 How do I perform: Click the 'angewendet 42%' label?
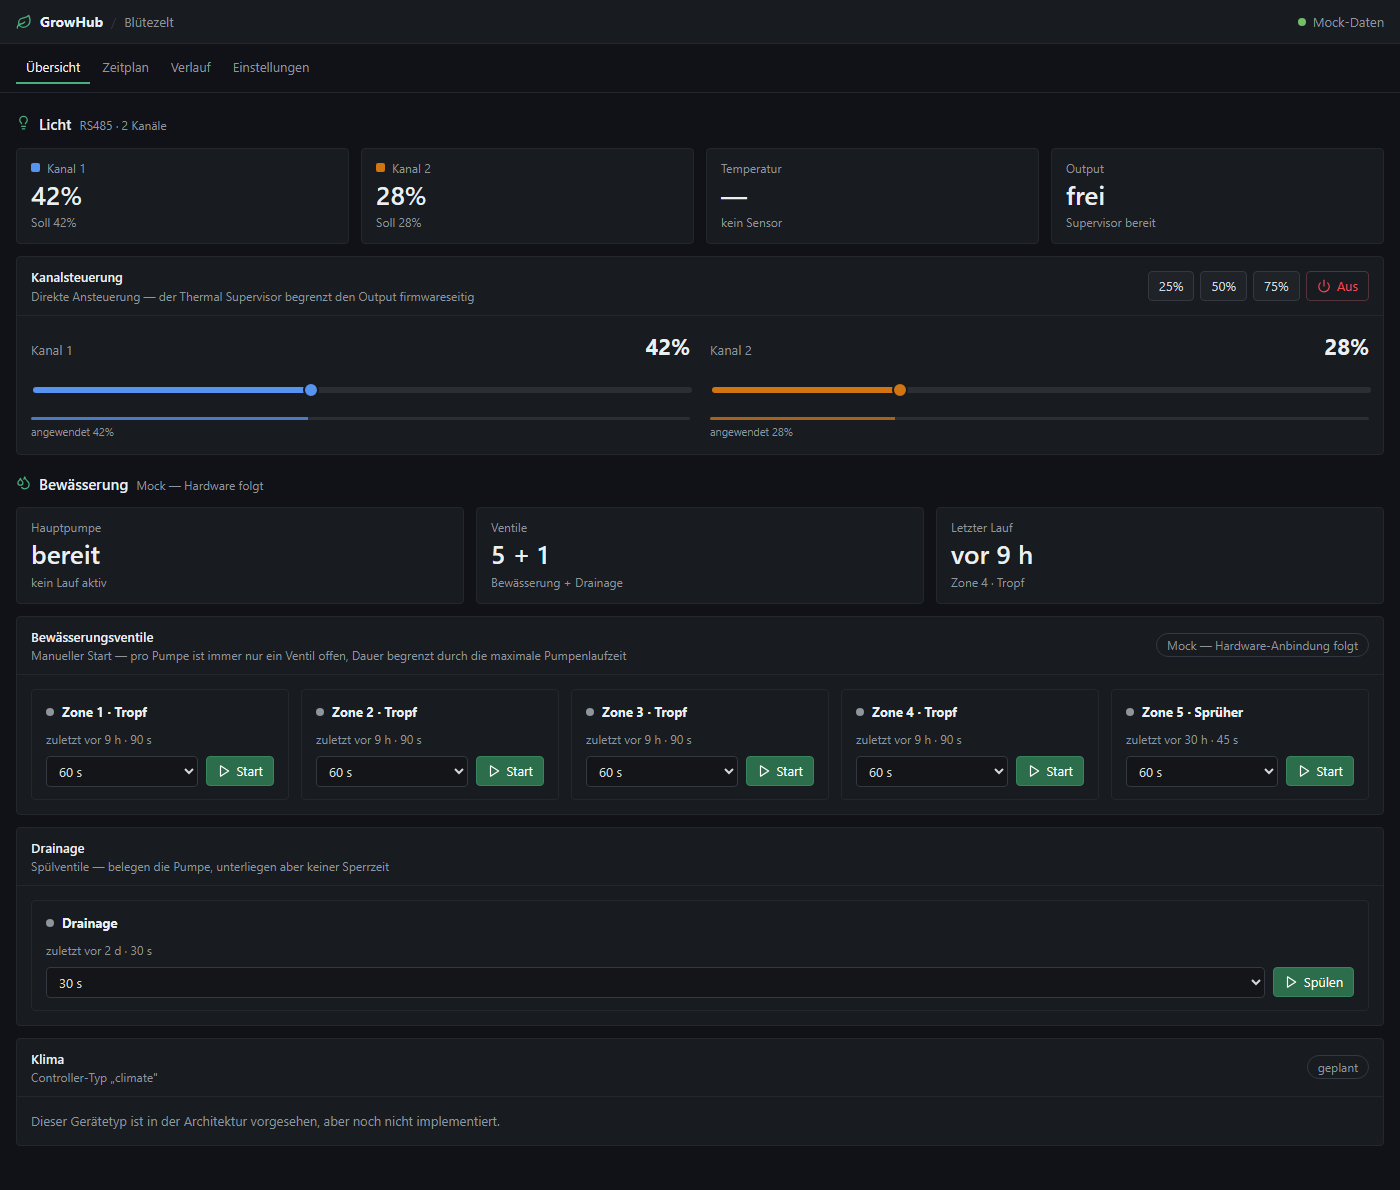click(72, 432)
